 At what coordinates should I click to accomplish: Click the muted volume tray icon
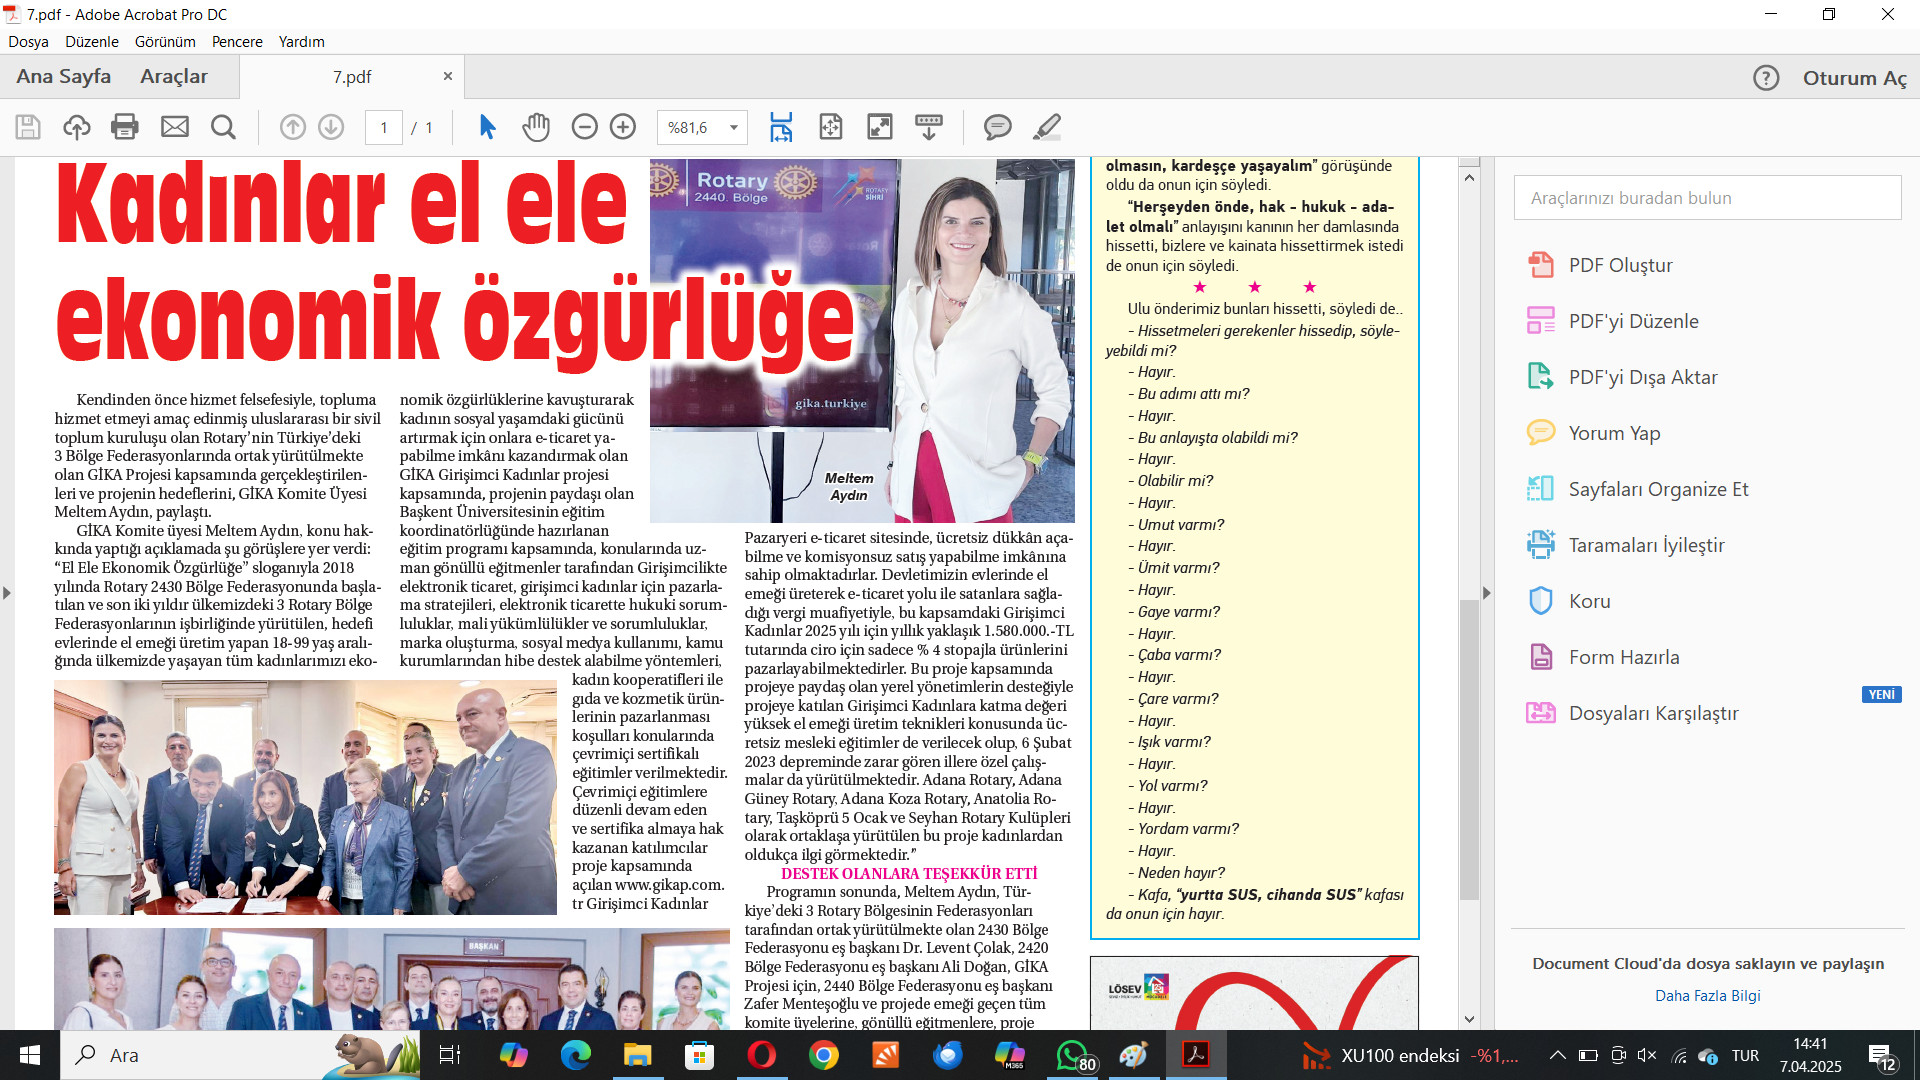[x=1648, y=1055]
